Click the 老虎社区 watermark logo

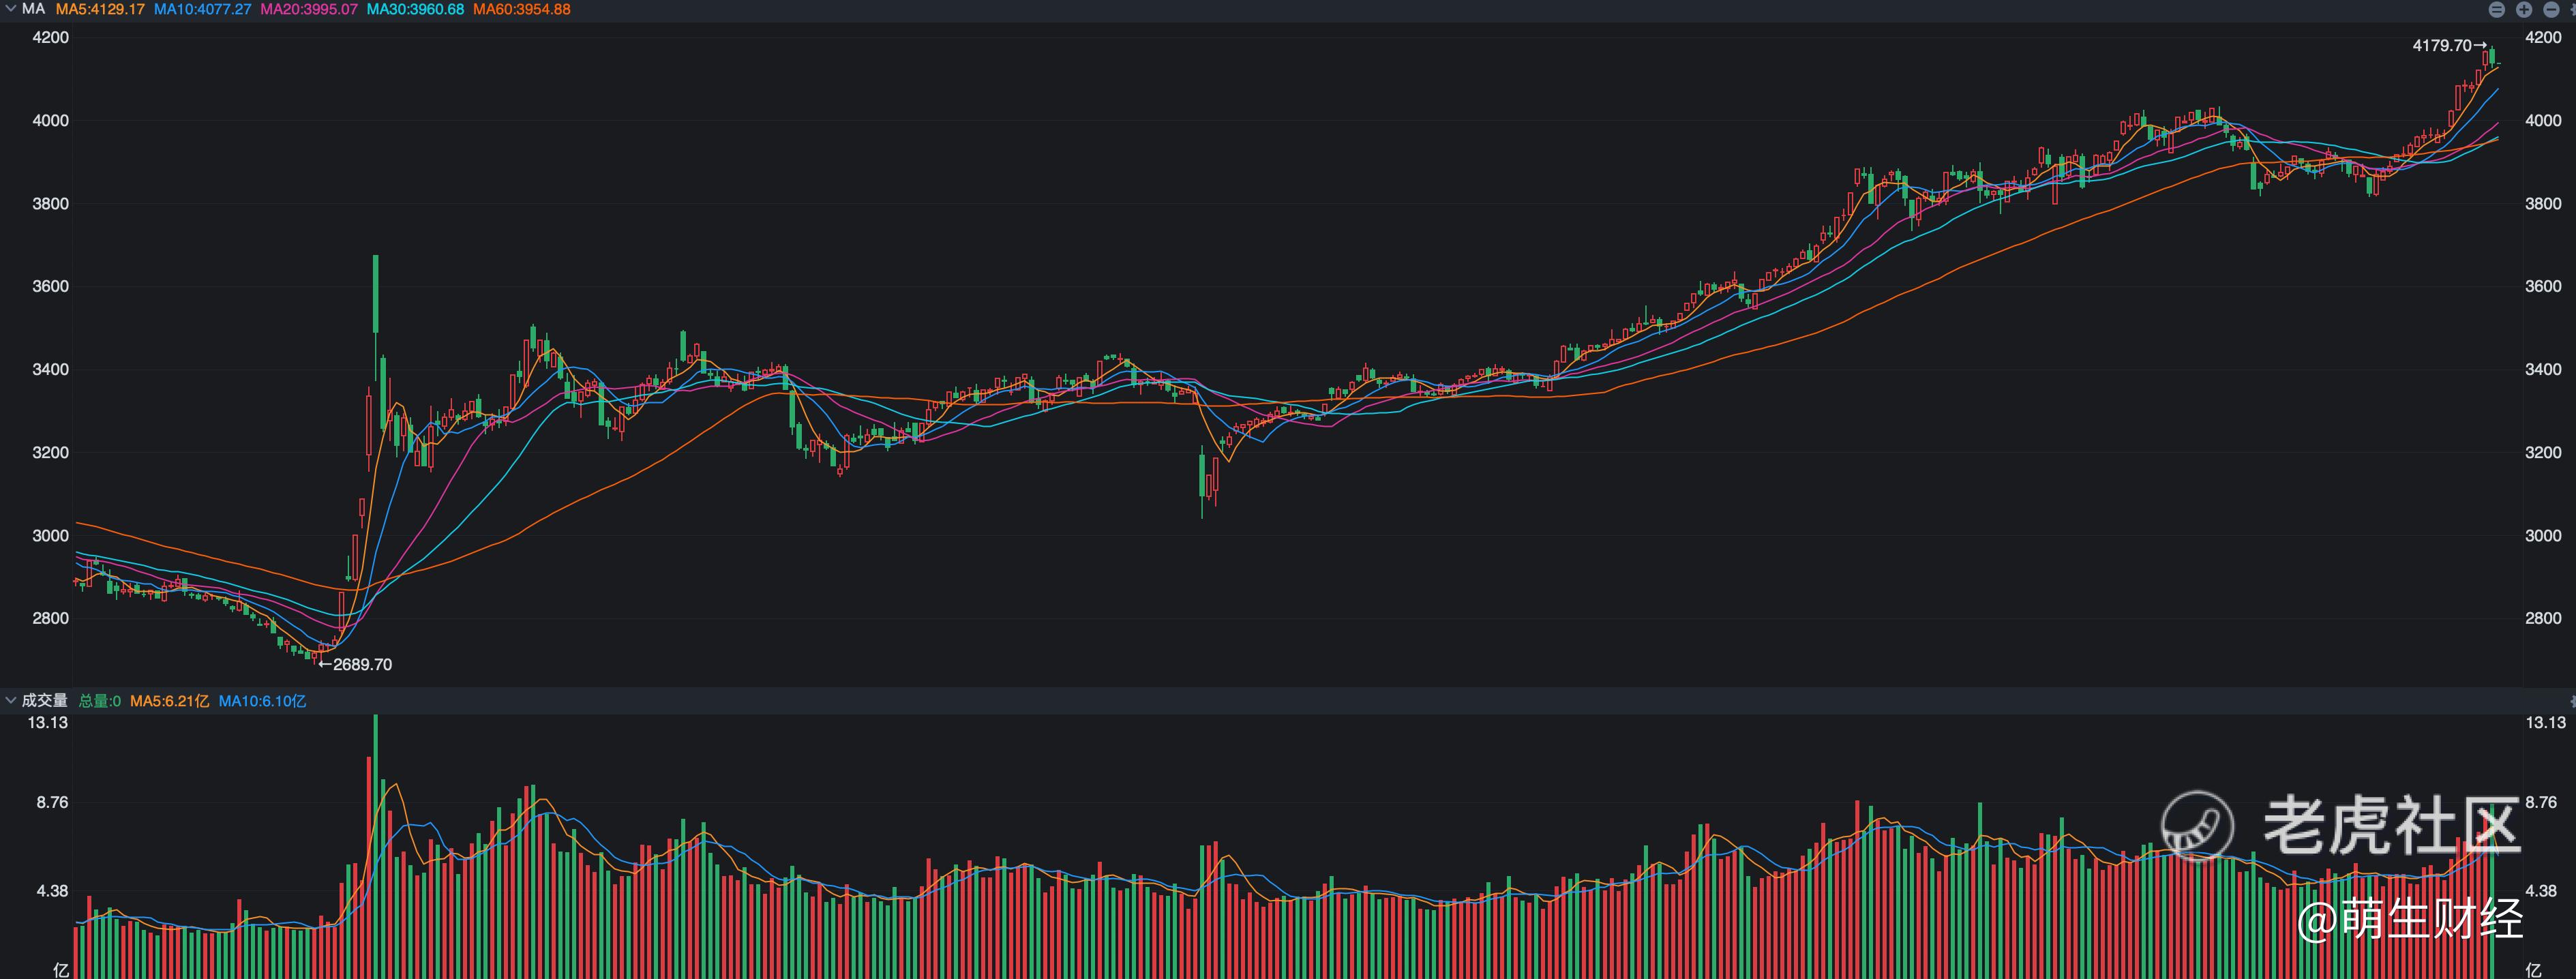2340,826
